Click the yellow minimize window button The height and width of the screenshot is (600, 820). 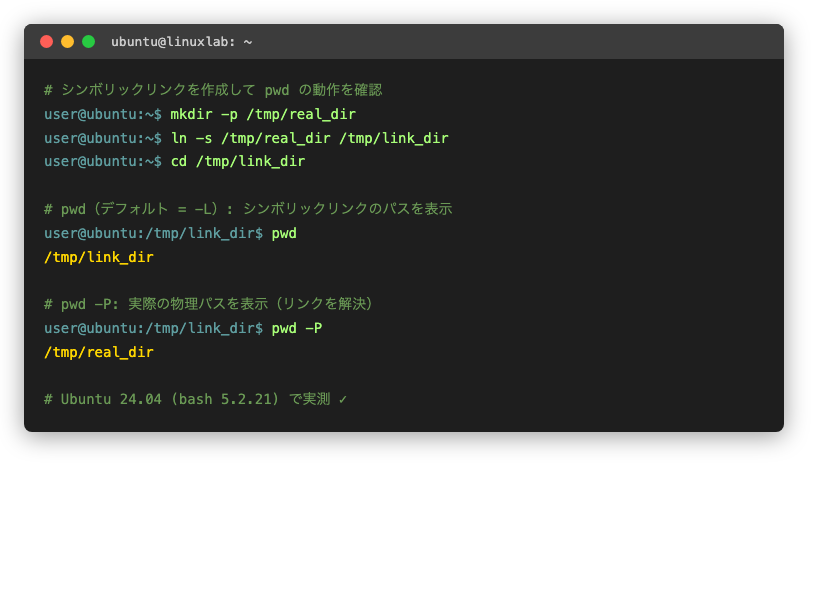(67, 41)
